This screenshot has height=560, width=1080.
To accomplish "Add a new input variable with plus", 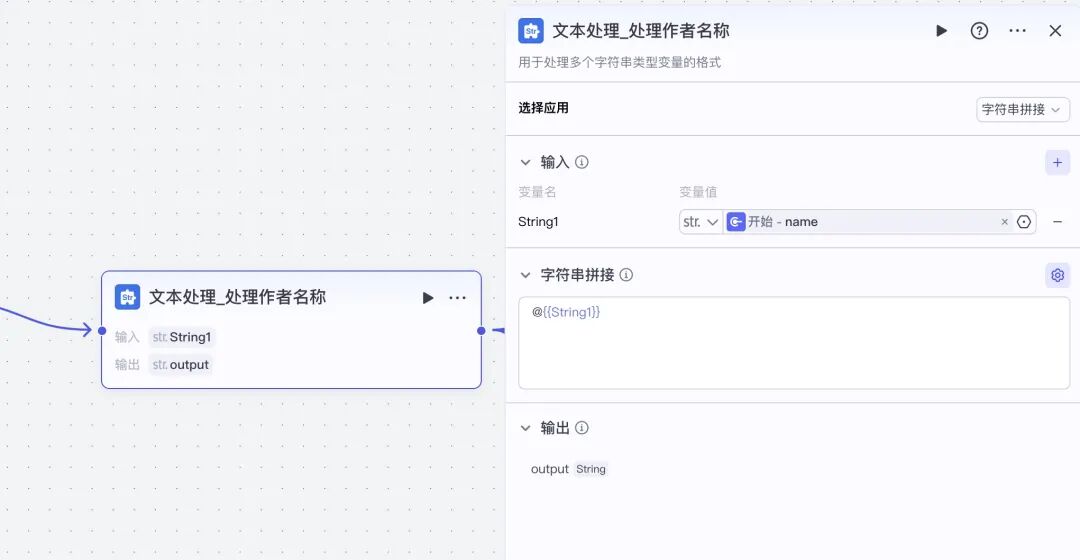I will click(1057, 163).
